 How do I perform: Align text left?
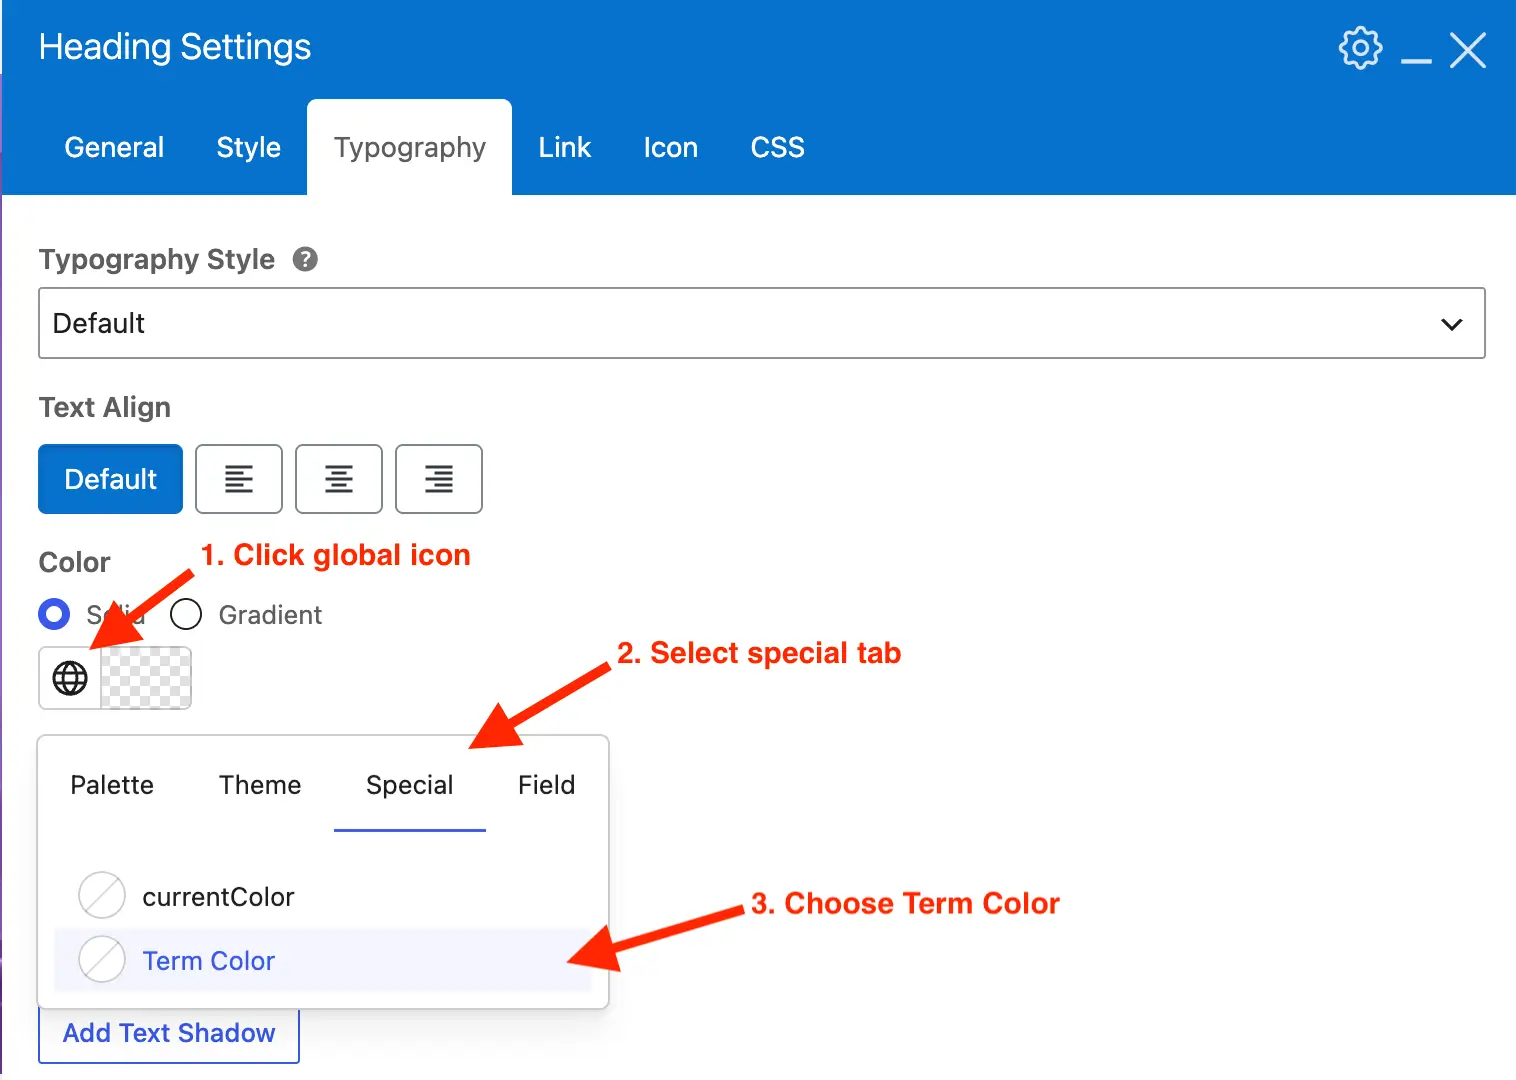(239, 479)
